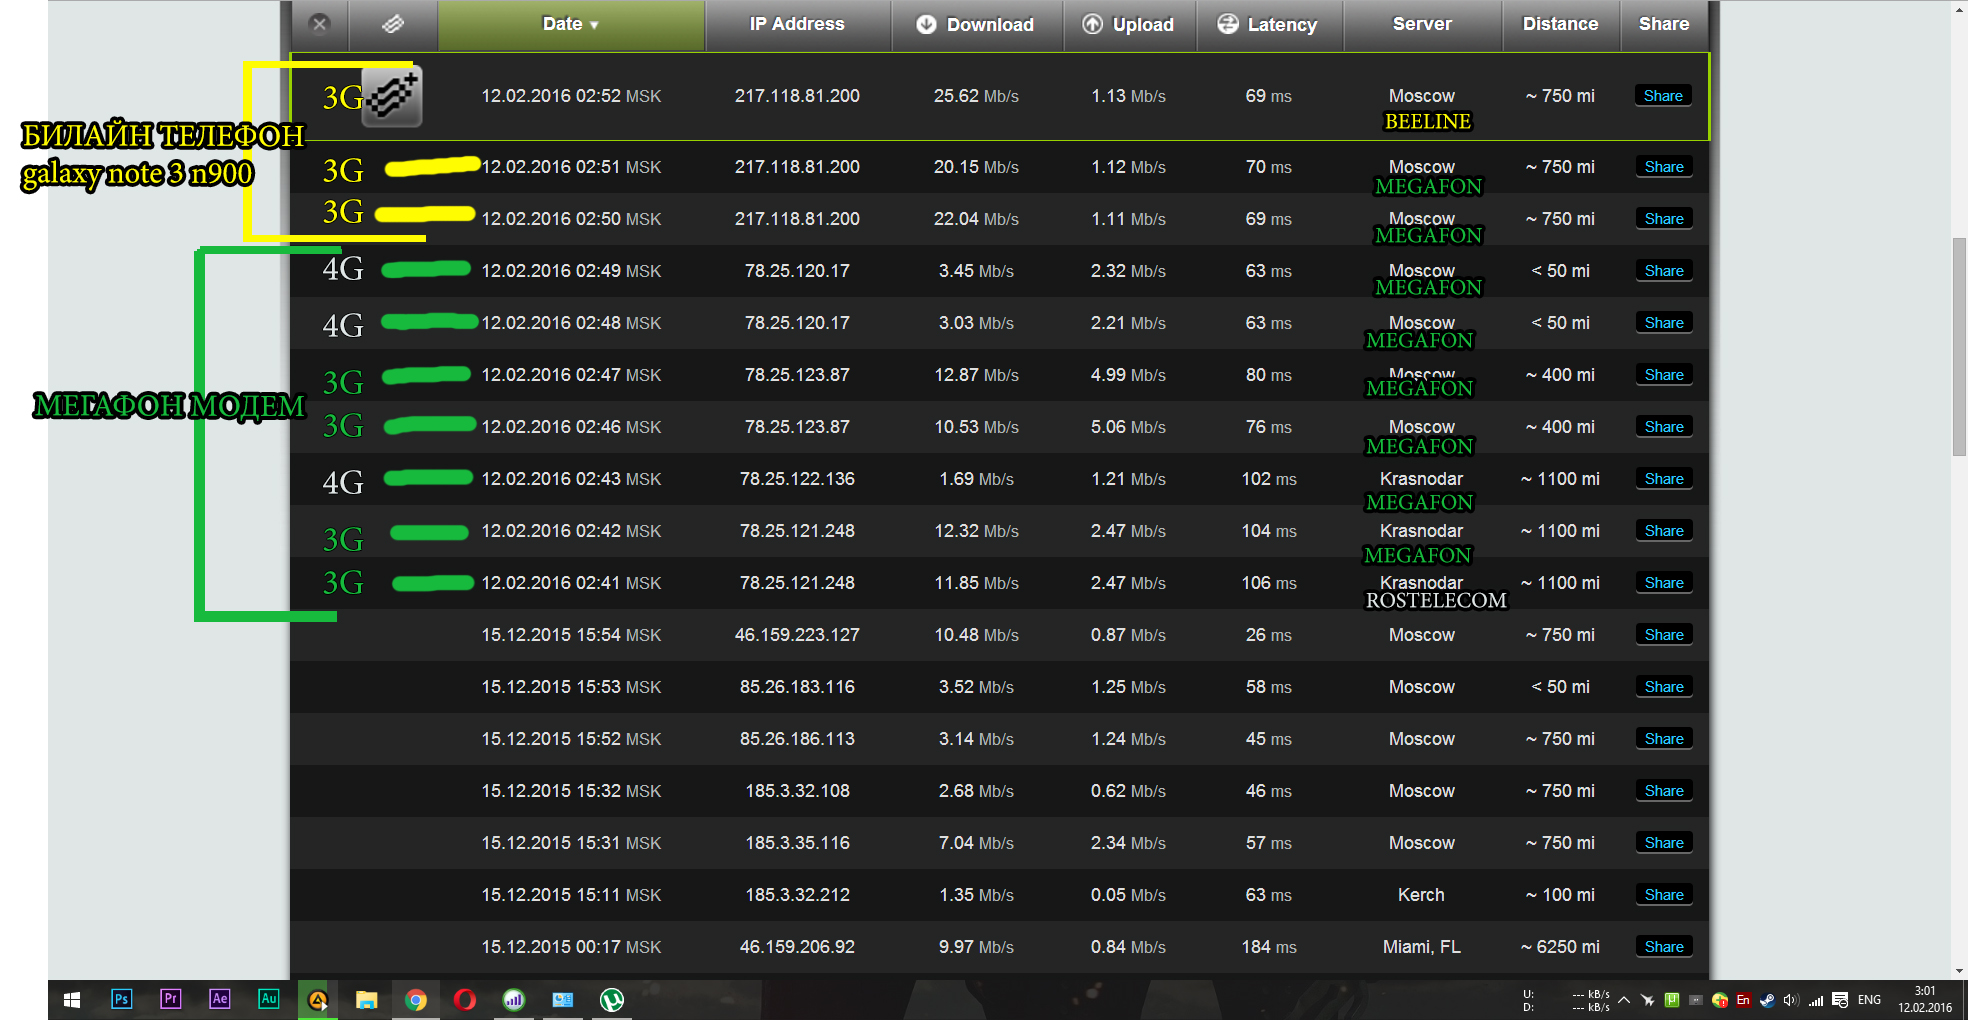Click the eraser icon in results header

(393, 24)
